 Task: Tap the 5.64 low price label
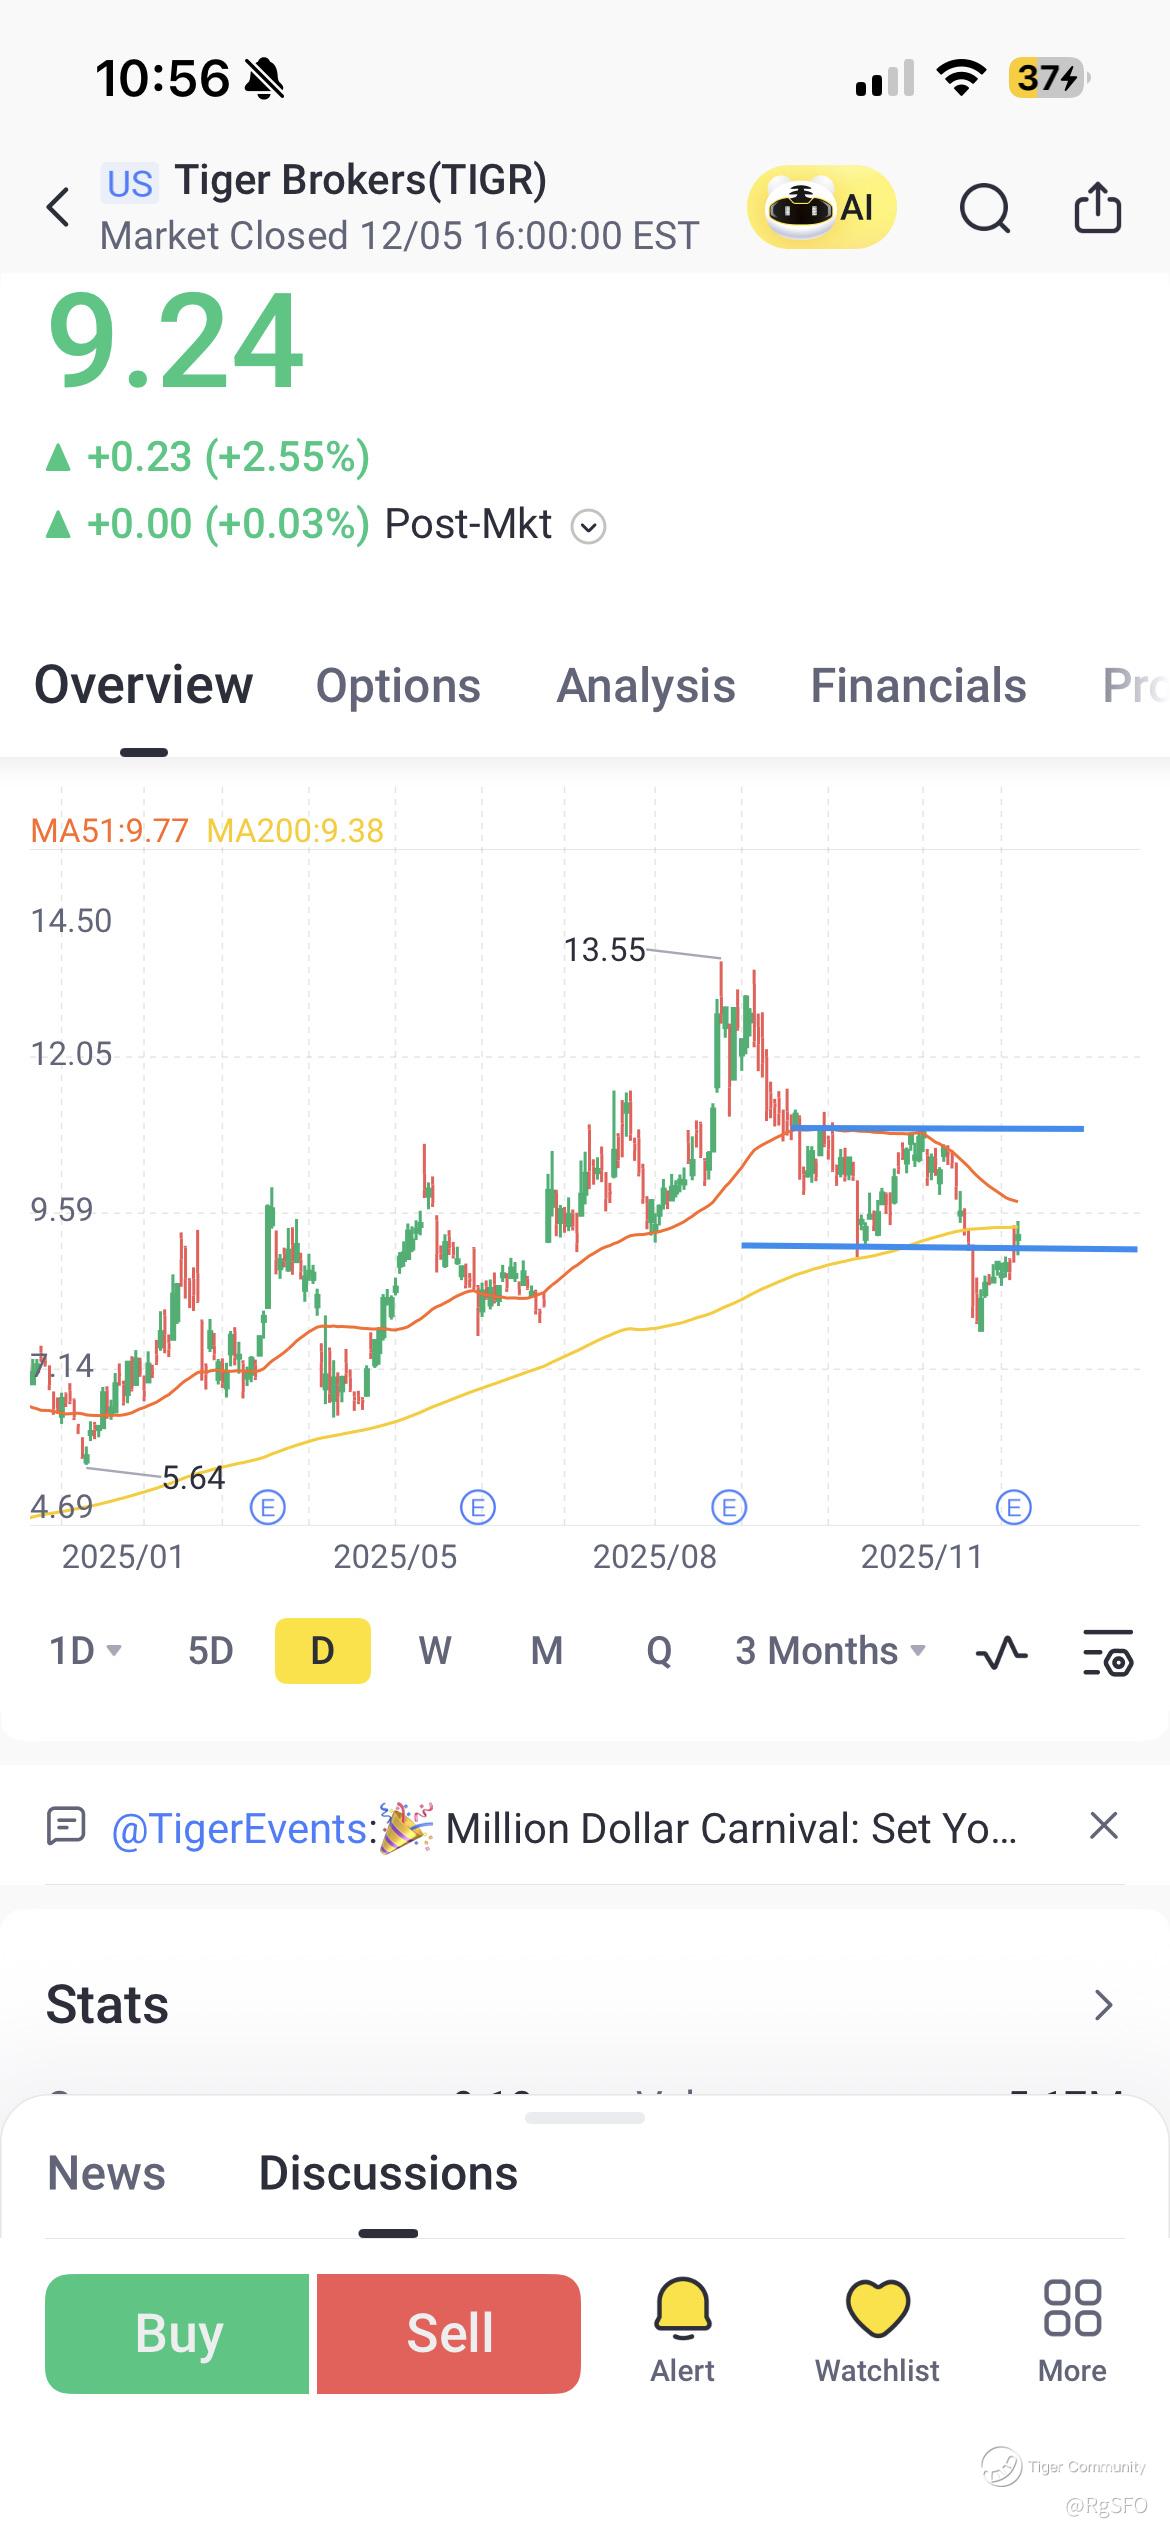point(193,1478)
